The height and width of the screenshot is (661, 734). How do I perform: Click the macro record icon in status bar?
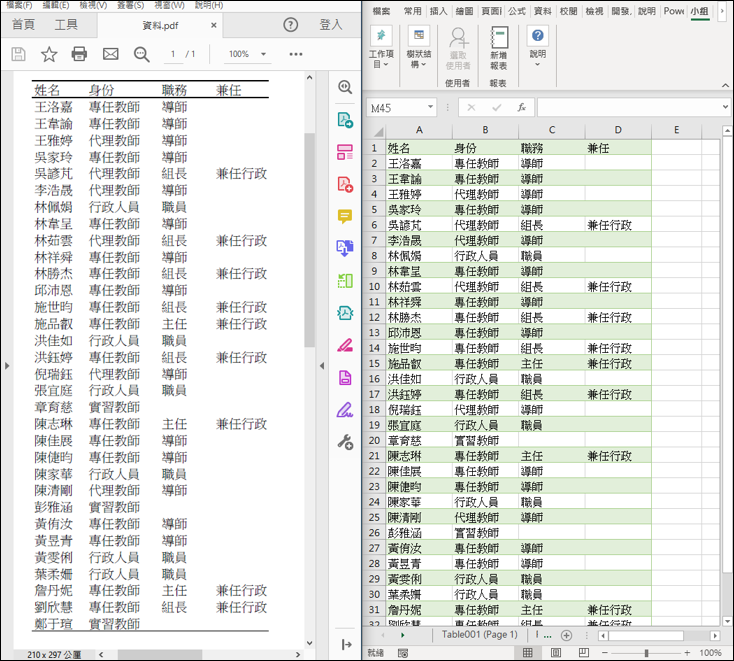coord(403,653)
